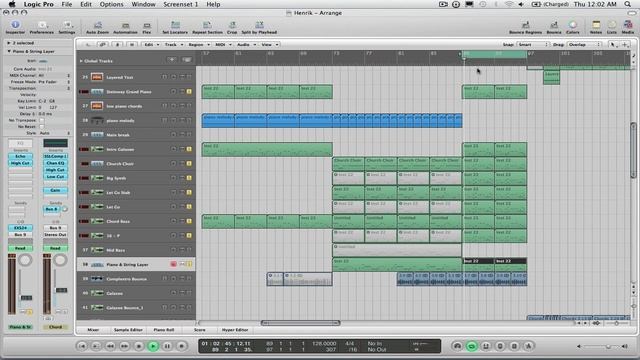640x360 pixels.
Task: Click the Layered Yeat track icon
Action: [97, 77]
